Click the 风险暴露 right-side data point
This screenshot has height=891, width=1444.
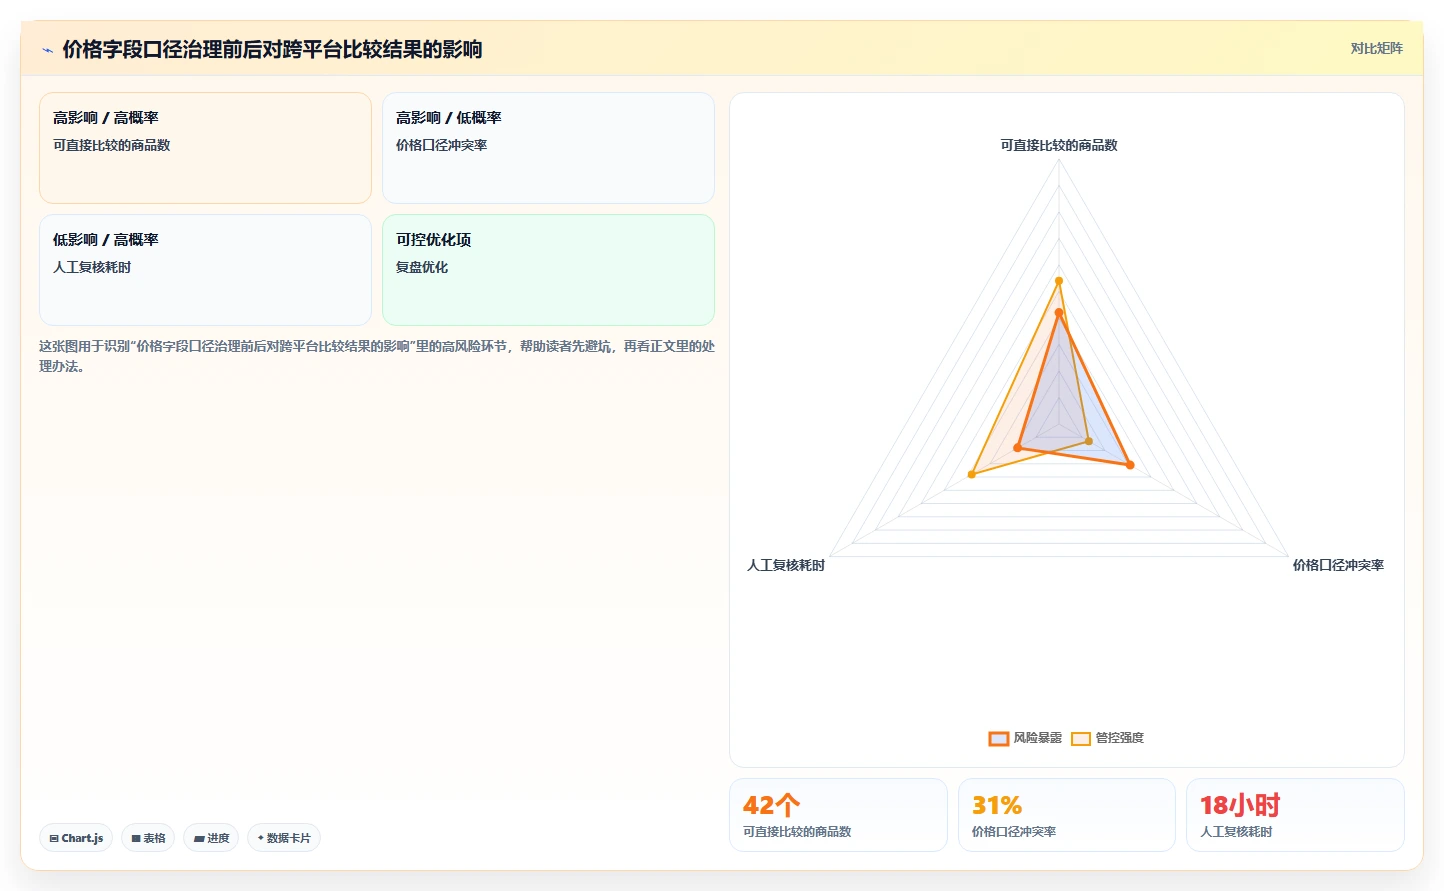pyautogui.click(x=1130, y=465)
